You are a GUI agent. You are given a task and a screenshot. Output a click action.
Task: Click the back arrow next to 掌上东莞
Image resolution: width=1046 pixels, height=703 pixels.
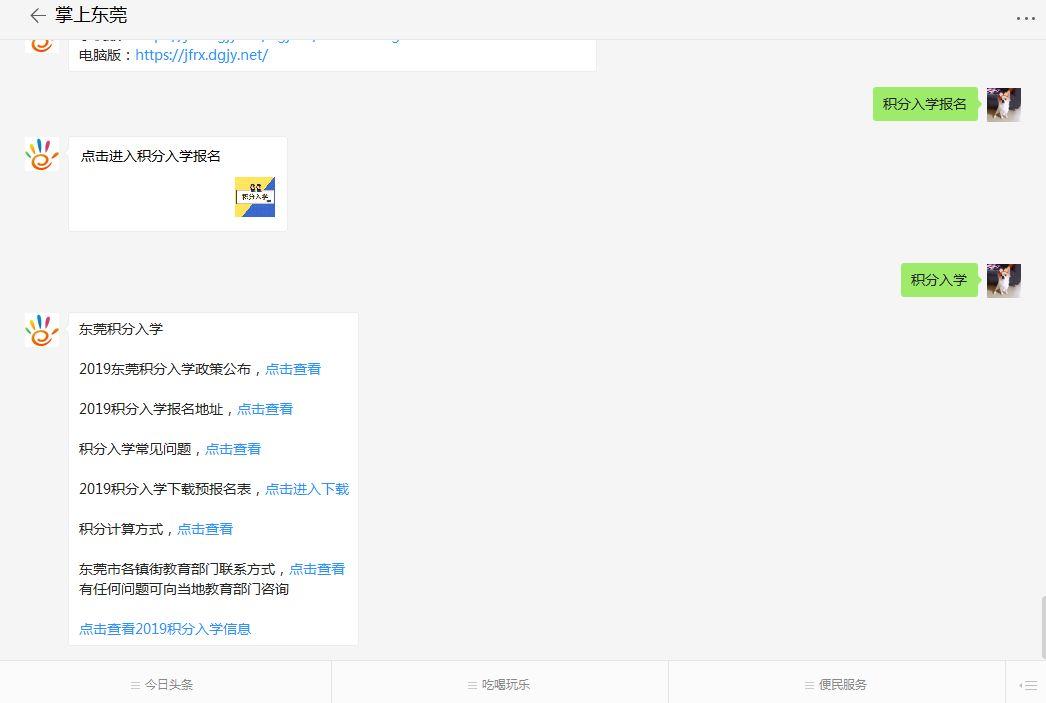coord(38,16)
